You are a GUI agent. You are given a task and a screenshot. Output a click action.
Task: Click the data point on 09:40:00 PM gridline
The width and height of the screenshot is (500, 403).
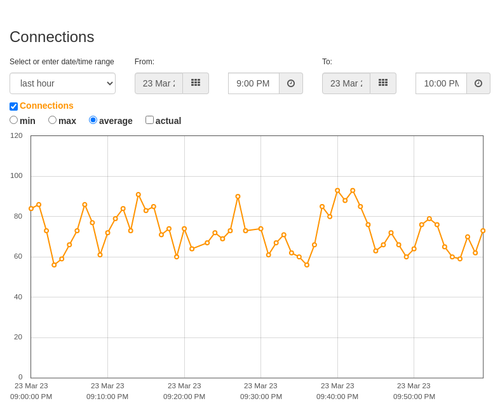pyautogui.click(x=337, y=191)
